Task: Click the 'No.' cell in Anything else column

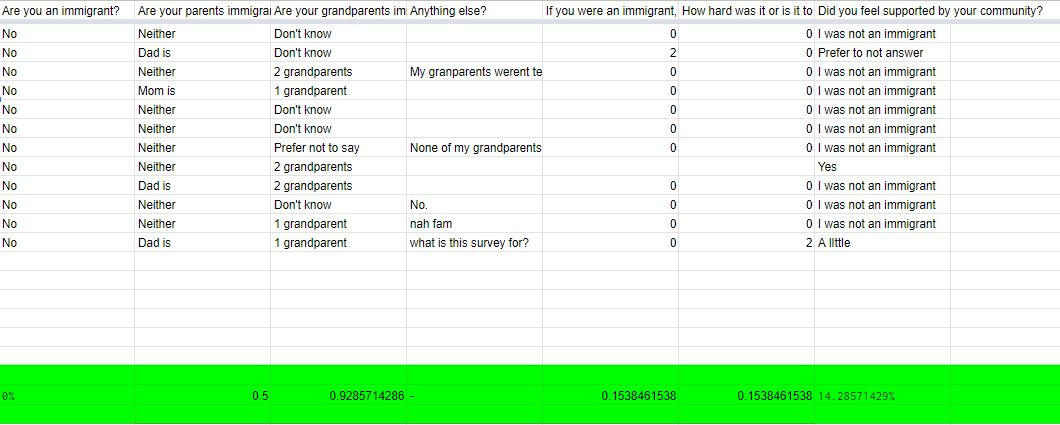Action: coord(474,205)
